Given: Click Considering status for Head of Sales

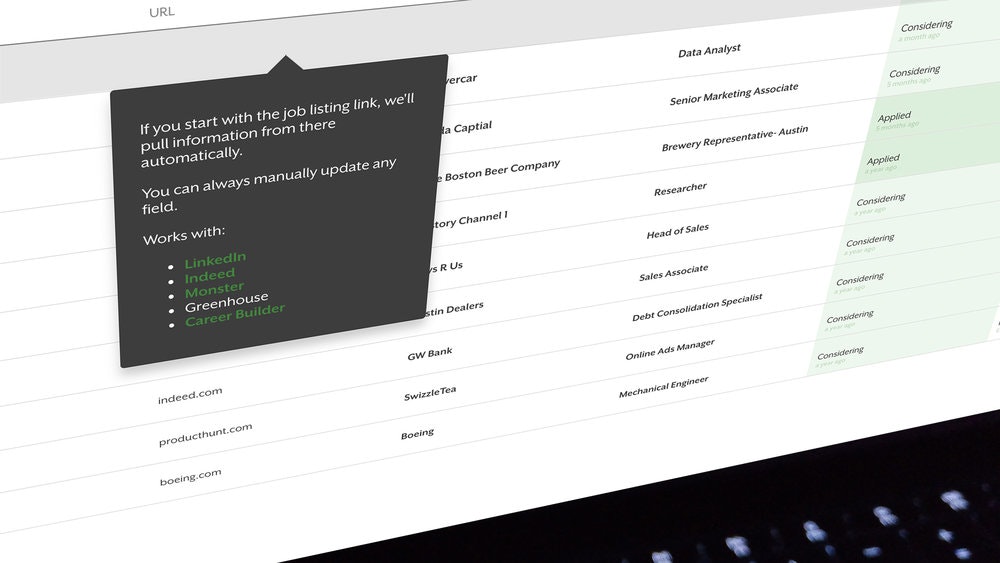Looking at the screenshot, I should (881, 199).
